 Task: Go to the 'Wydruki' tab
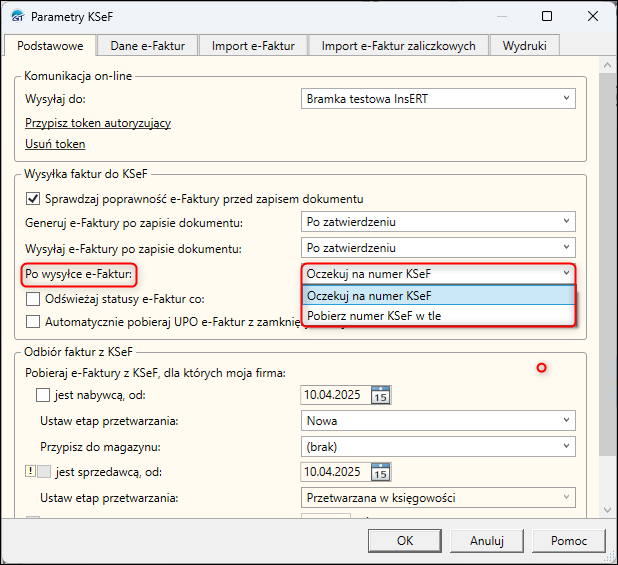point(531,45)
